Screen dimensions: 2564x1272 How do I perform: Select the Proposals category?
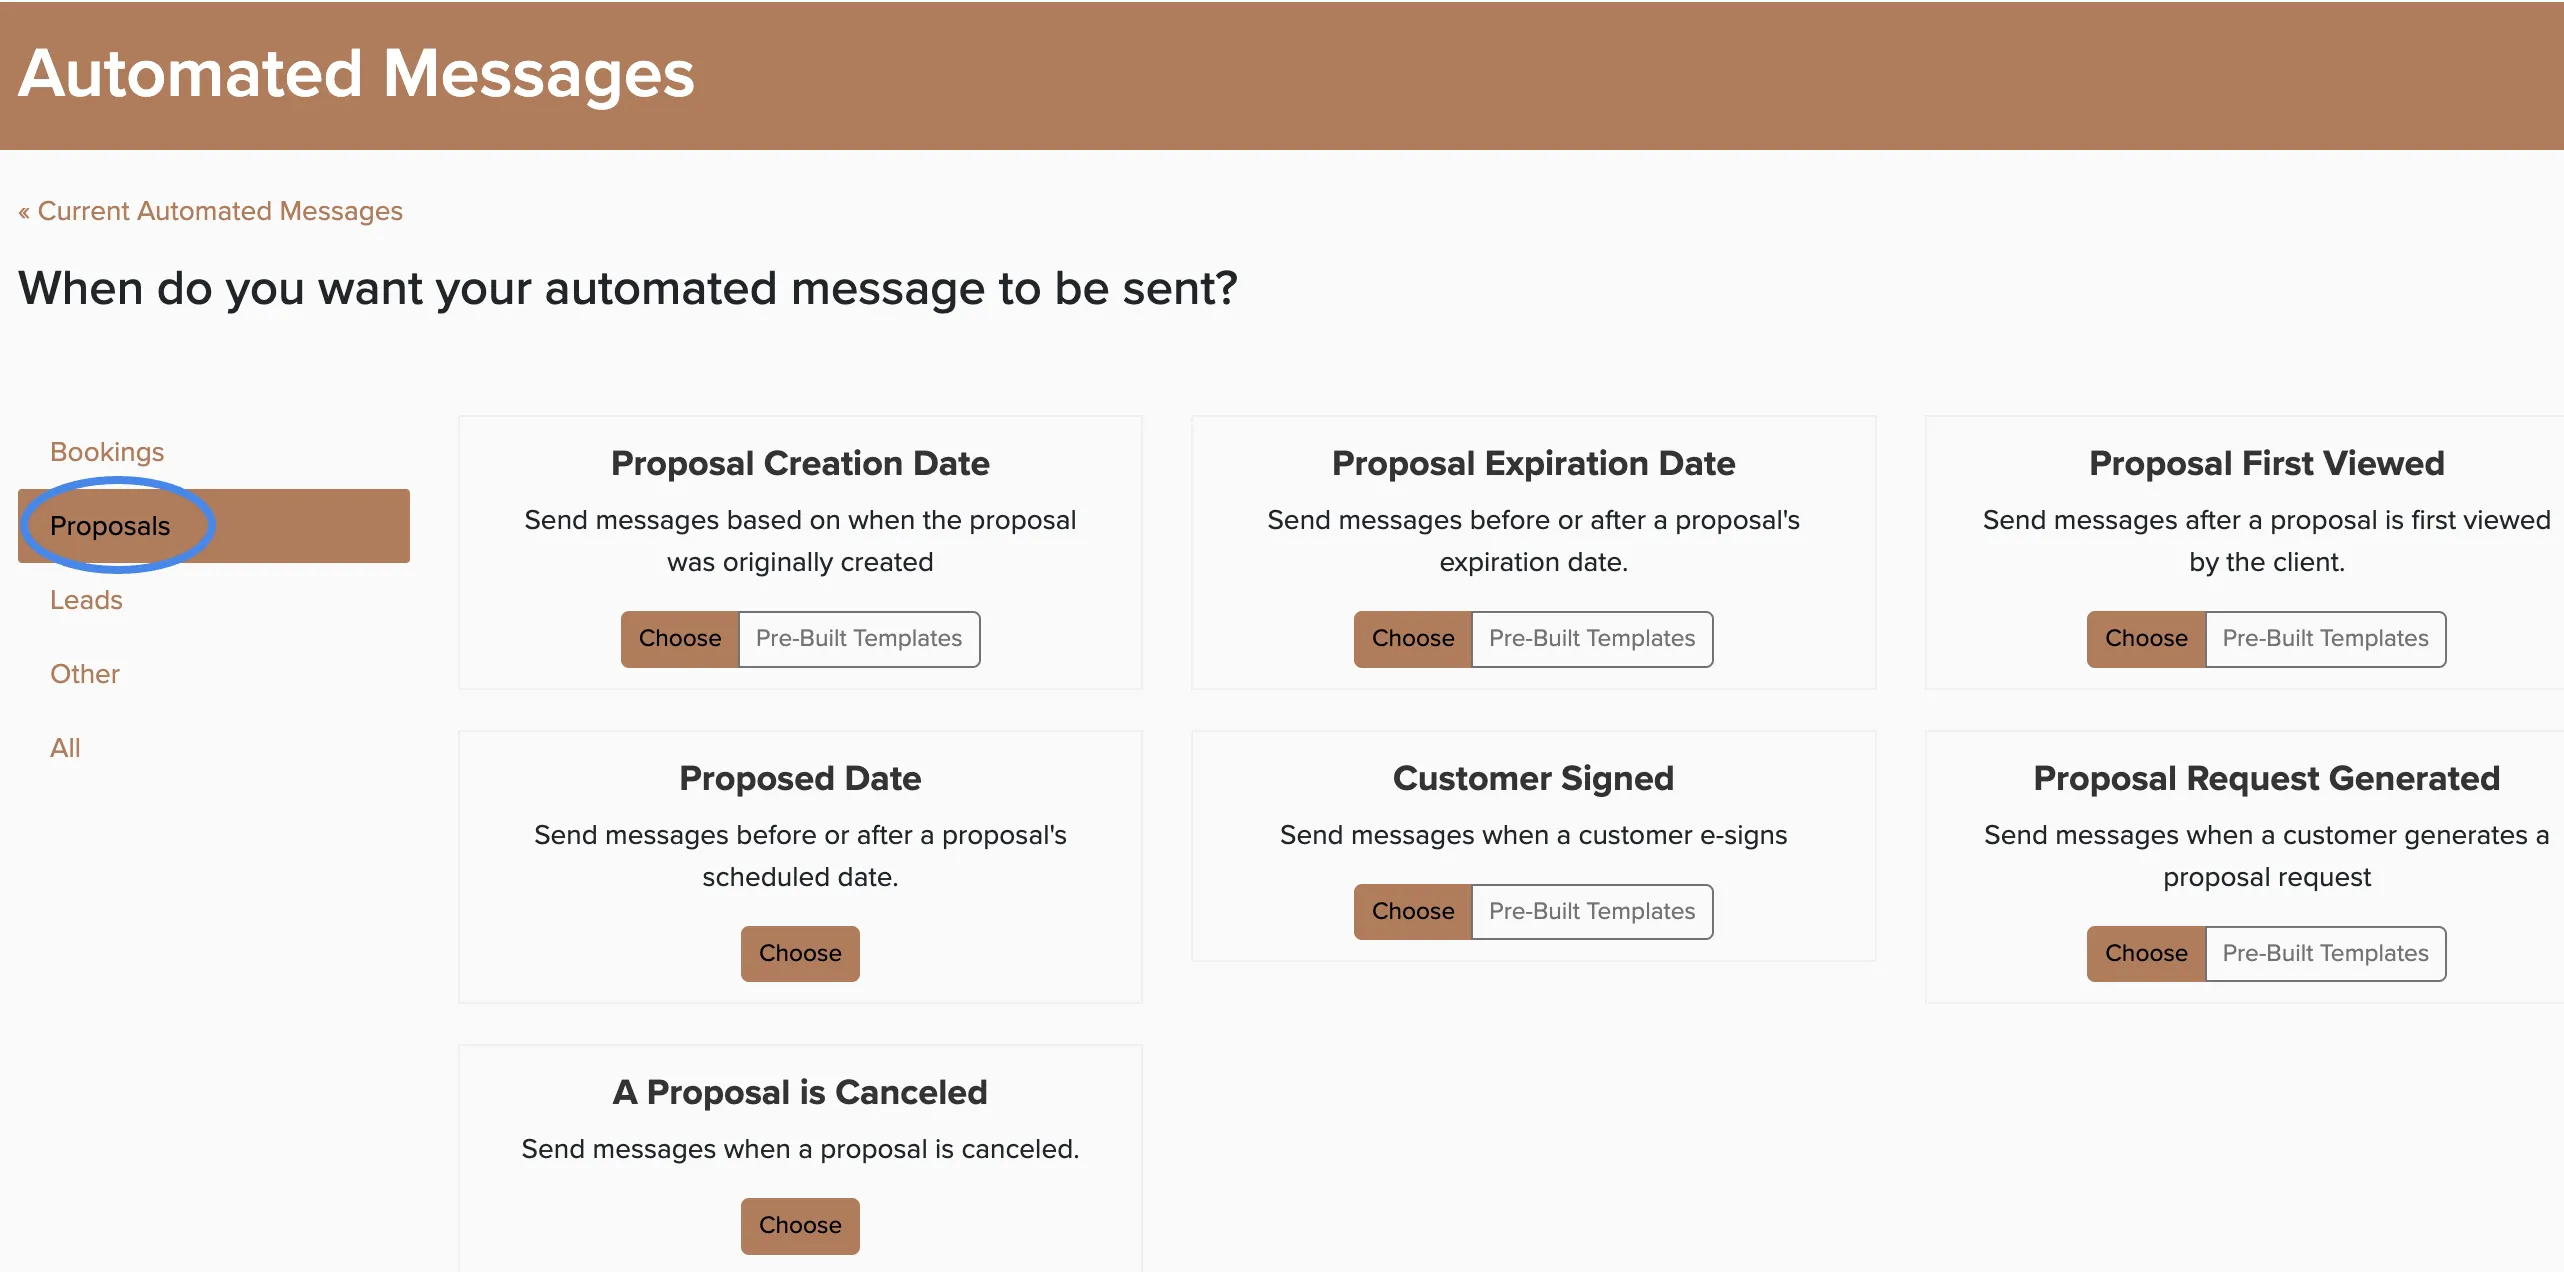pyautogui.click(x=214, y=526)
